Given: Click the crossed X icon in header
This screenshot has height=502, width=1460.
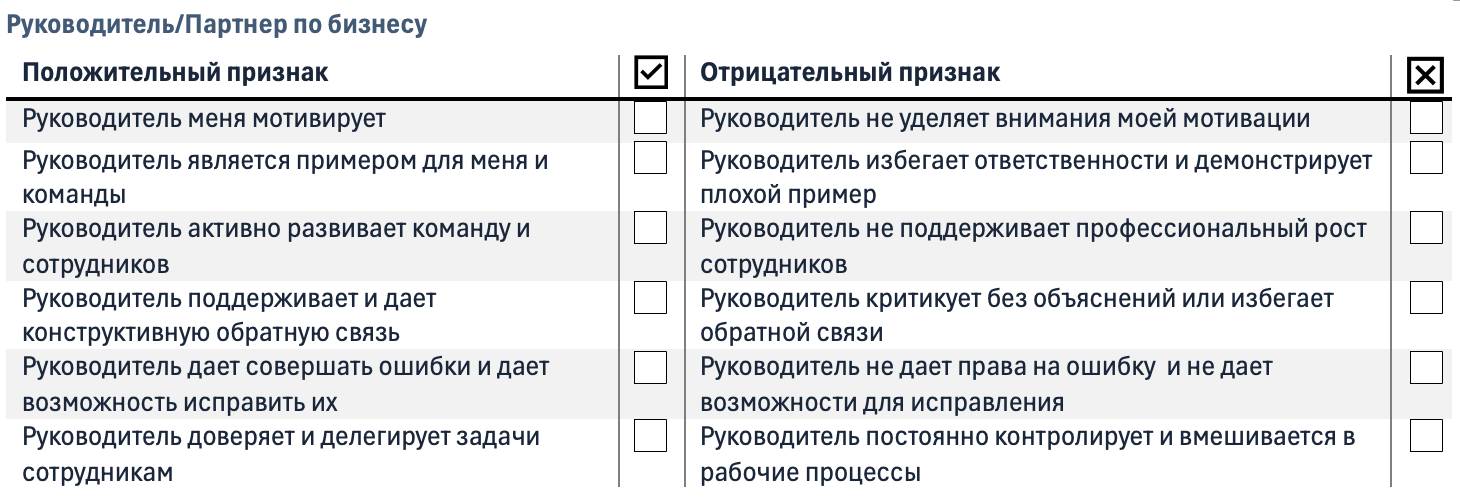Looking at the screenshot, I should pyautogui.click(x=1425, y=75).
